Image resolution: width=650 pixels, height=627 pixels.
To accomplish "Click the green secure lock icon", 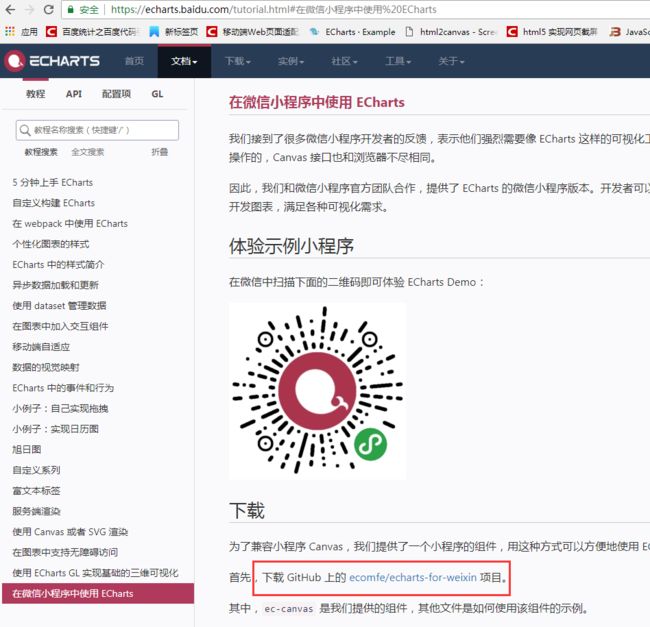I will tap(70, 10).
